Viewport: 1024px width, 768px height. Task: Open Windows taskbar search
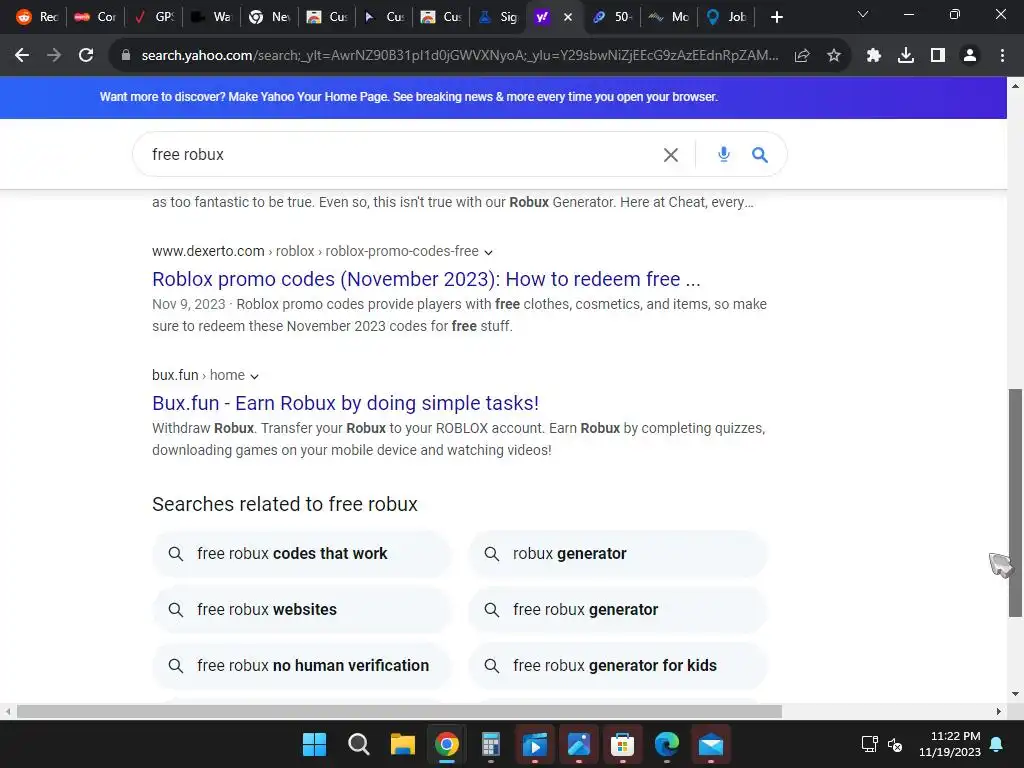pyautogui.click(x=359, y=744)
